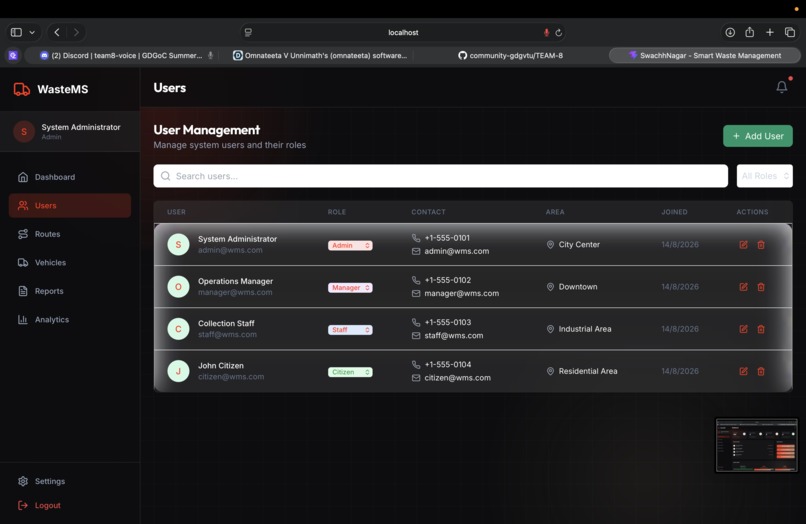This screenshot has width=806, height=524.
Task: Go forward in browser history
Action: [76, 32]
